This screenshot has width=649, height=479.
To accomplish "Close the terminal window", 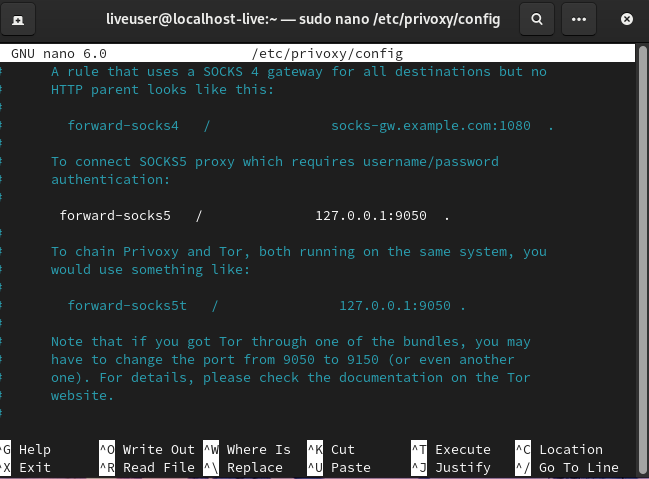I will pos(626,19).
